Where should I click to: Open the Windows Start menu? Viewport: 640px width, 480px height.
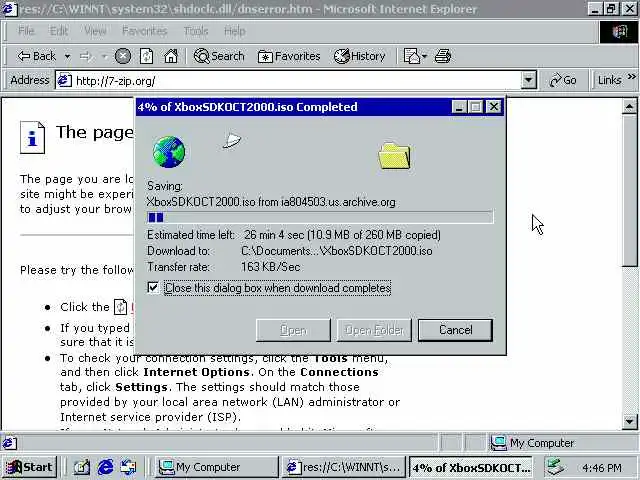(x=30, y=467)
